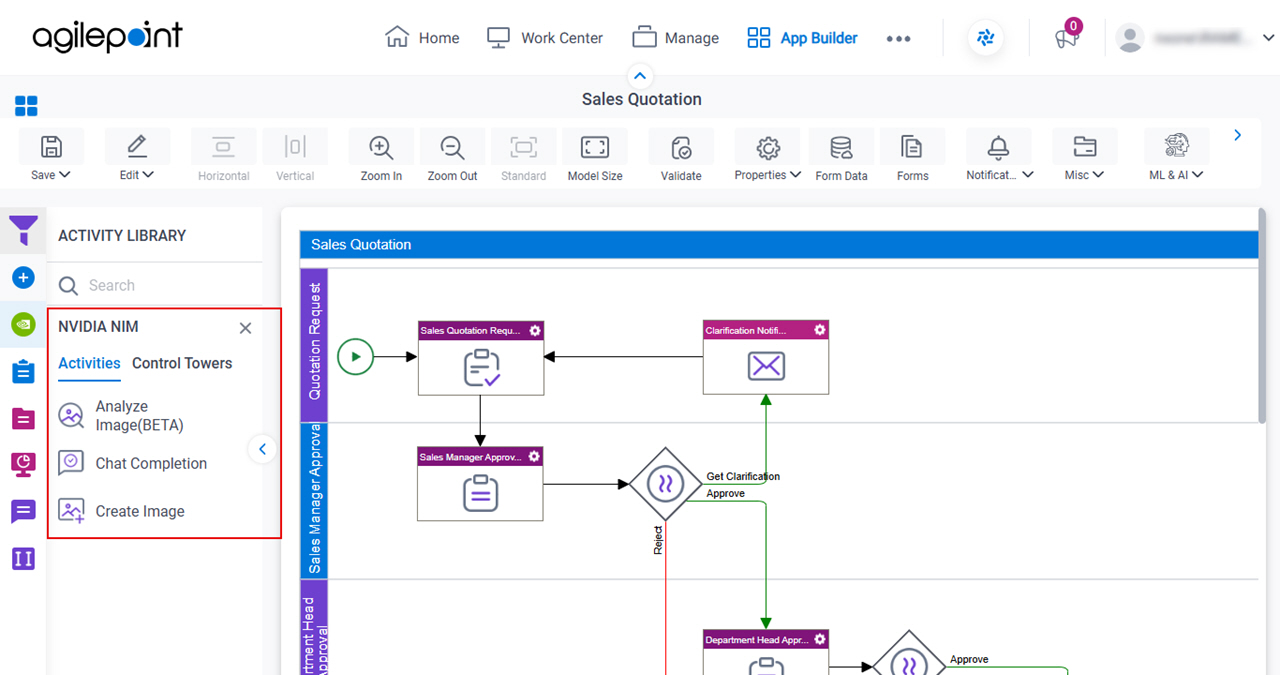Open Department Head Approval activity gear
Viewport: 1280px width, 675px height.
[820, 639]
